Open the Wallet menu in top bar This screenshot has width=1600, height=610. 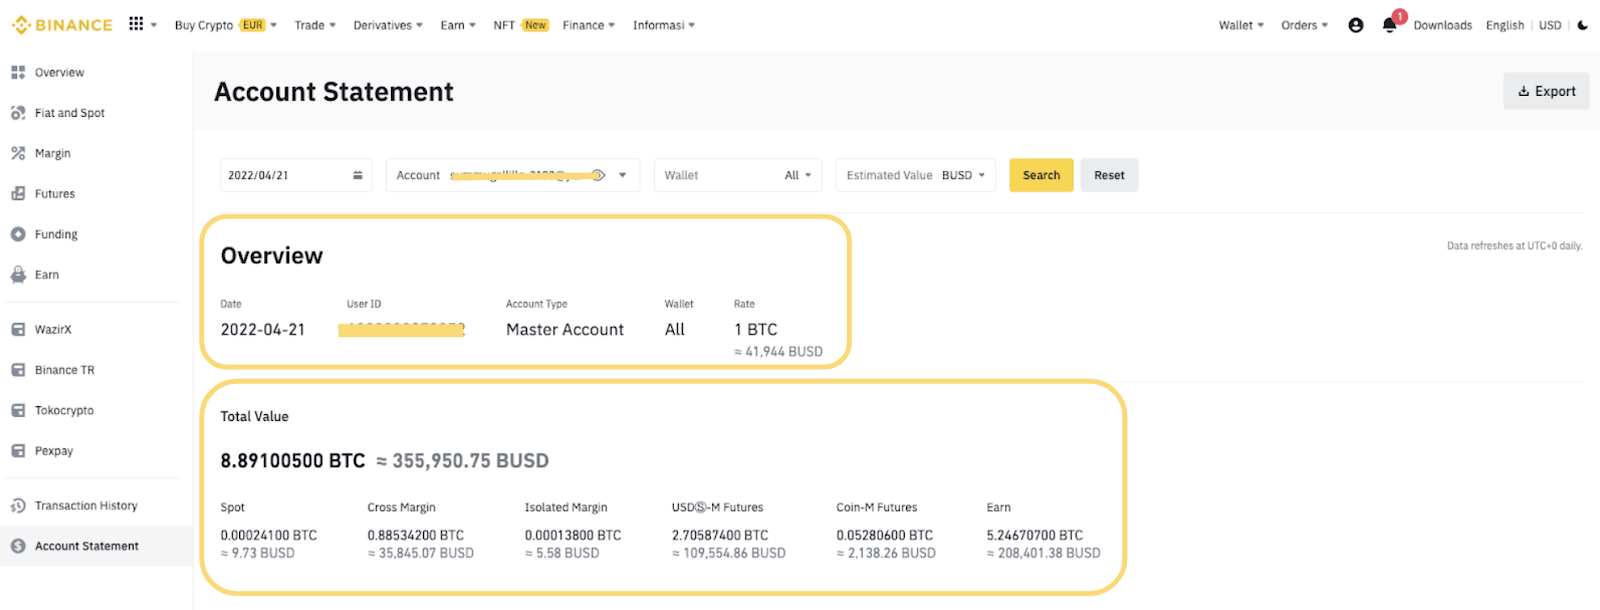click(1240, 25)
